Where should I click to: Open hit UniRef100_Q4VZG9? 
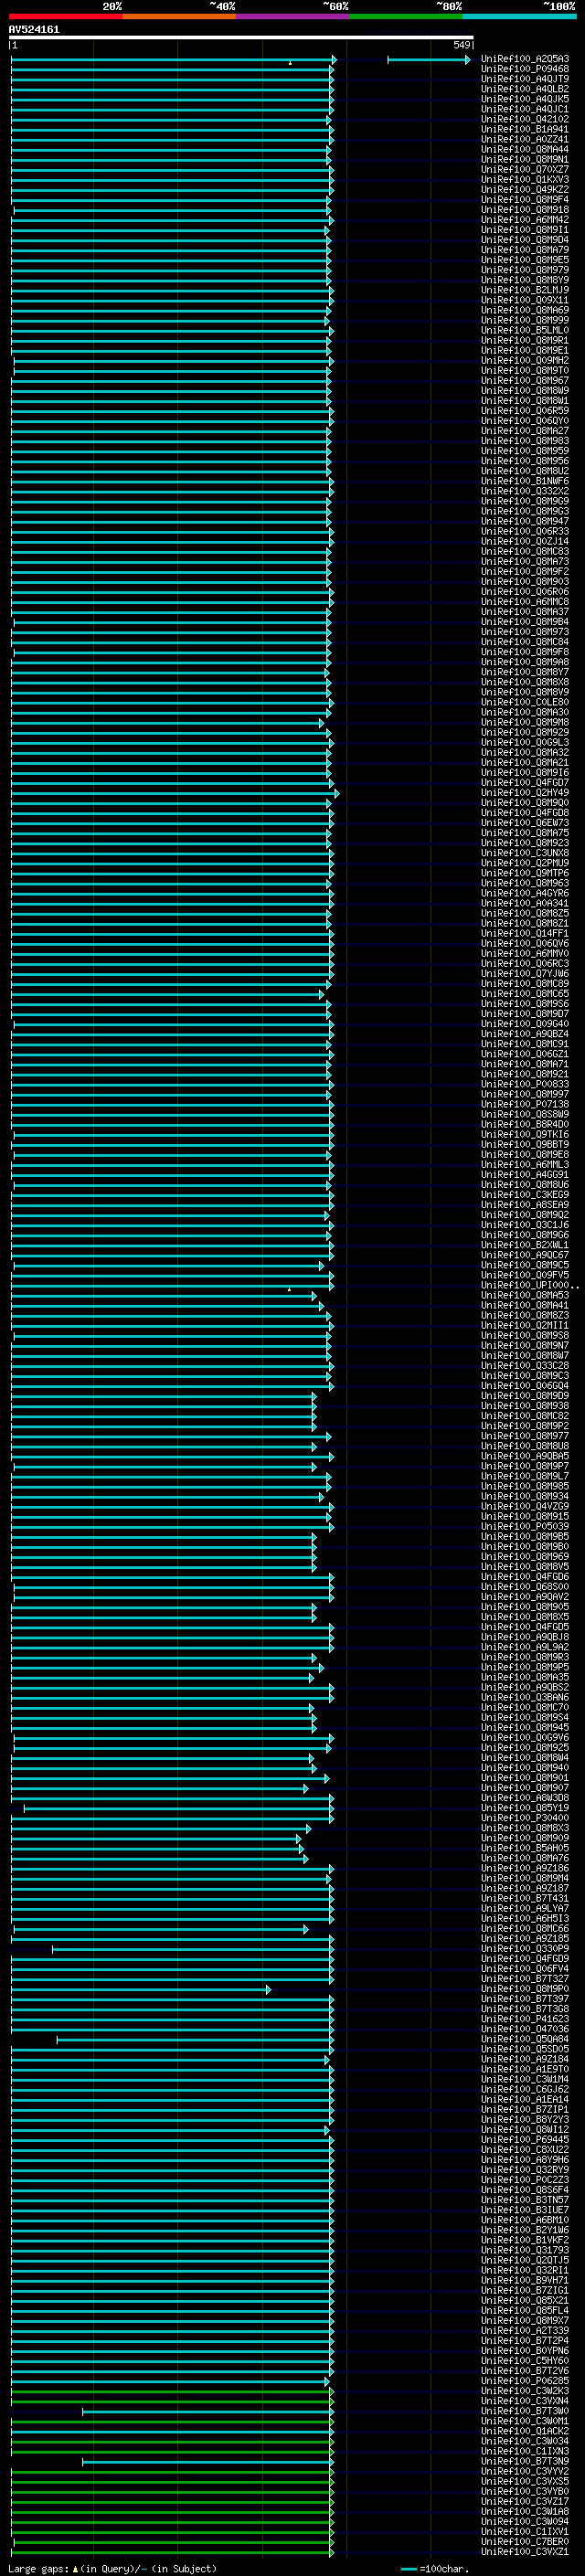(524, 1507)
